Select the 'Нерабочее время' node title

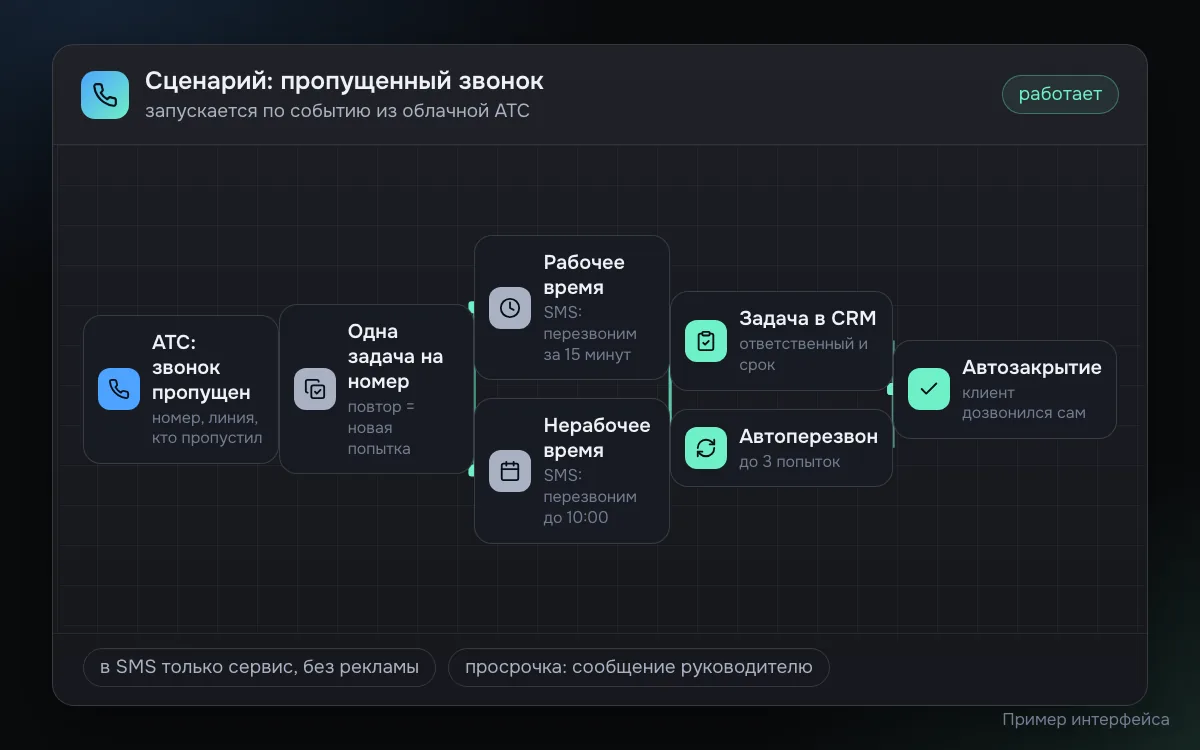597,438
